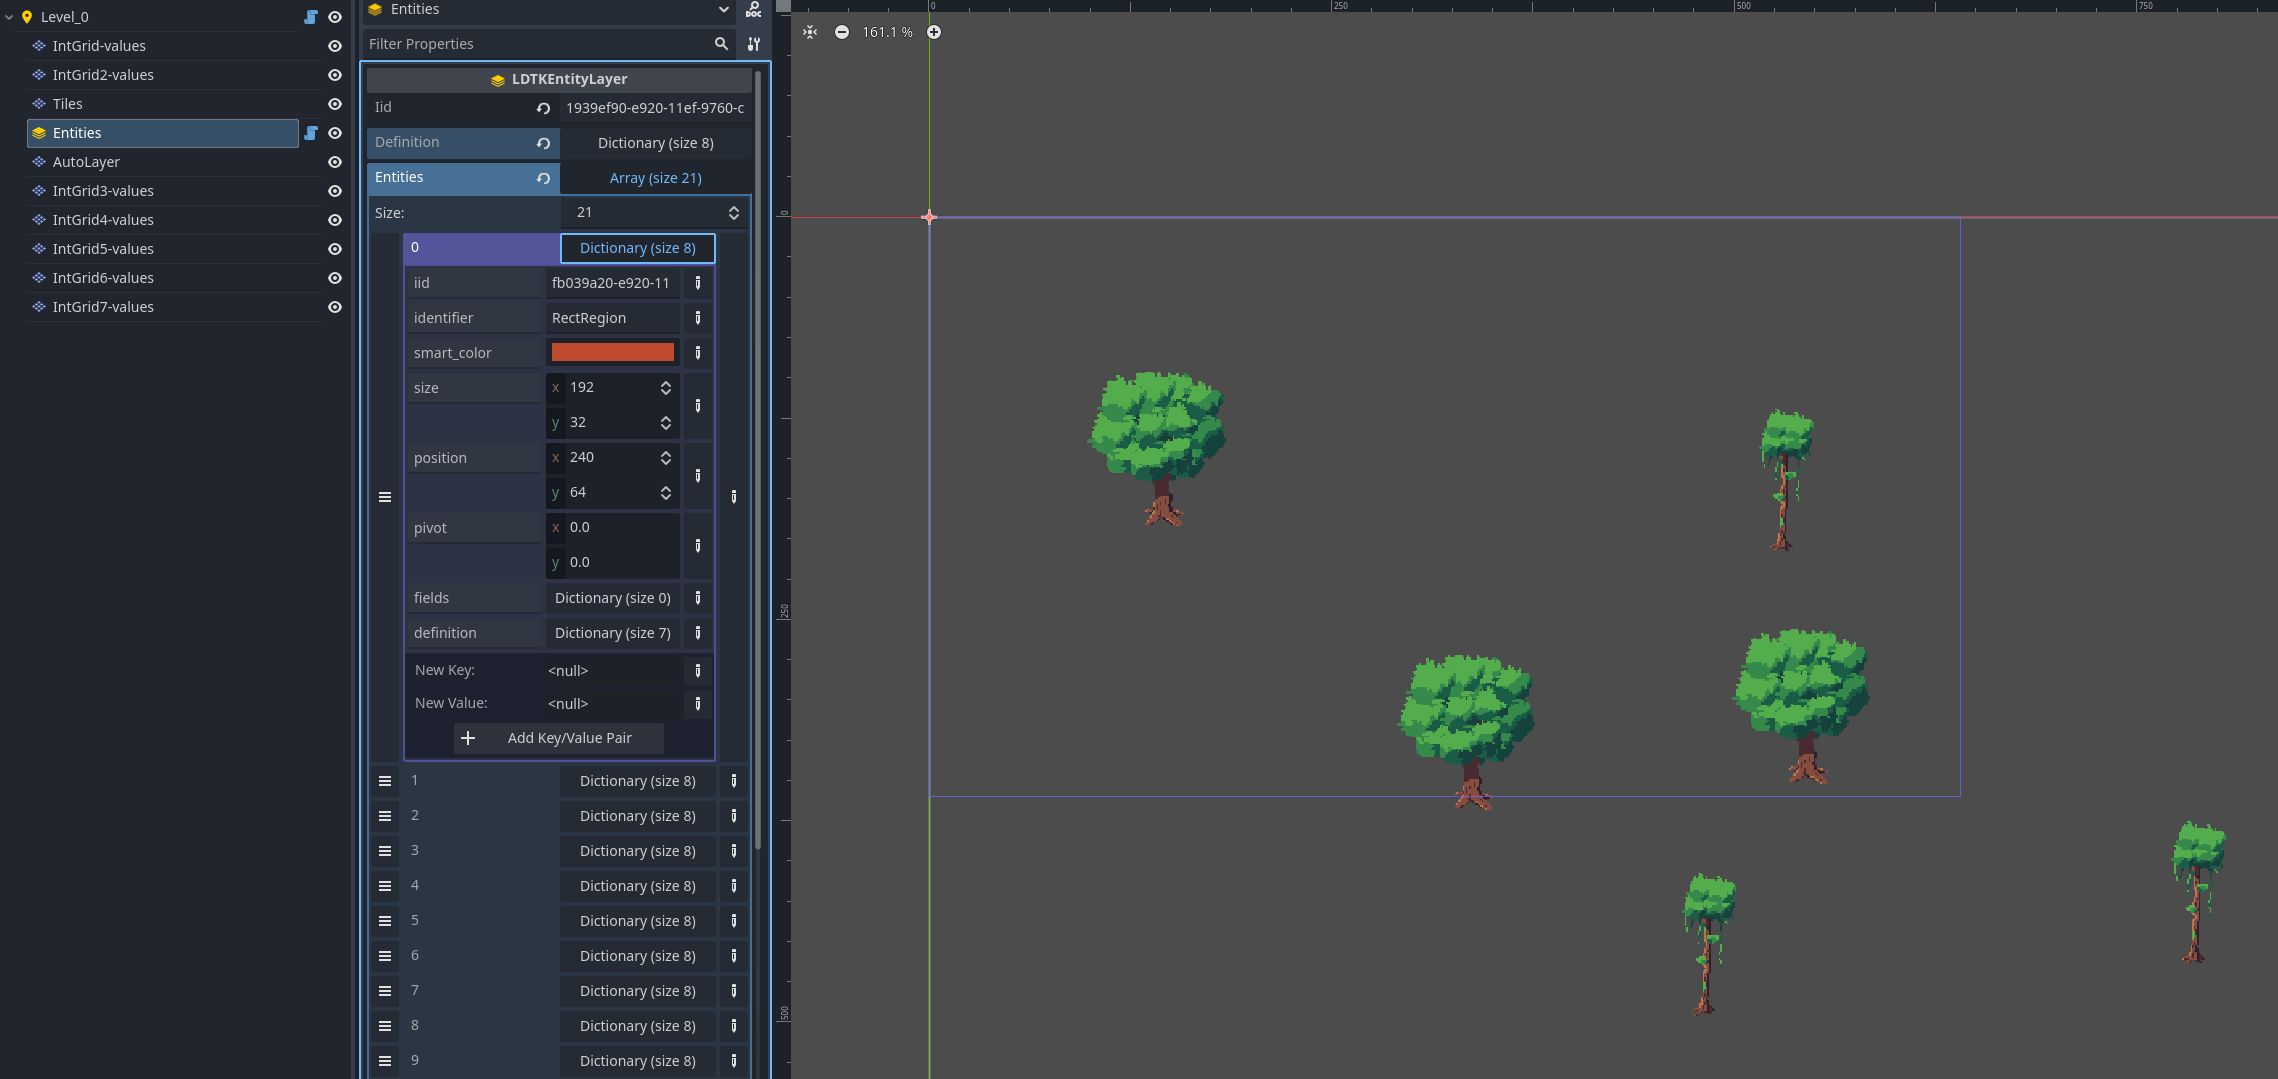Toggle visibility of IntGrid5-values node

tap(335, 249)
